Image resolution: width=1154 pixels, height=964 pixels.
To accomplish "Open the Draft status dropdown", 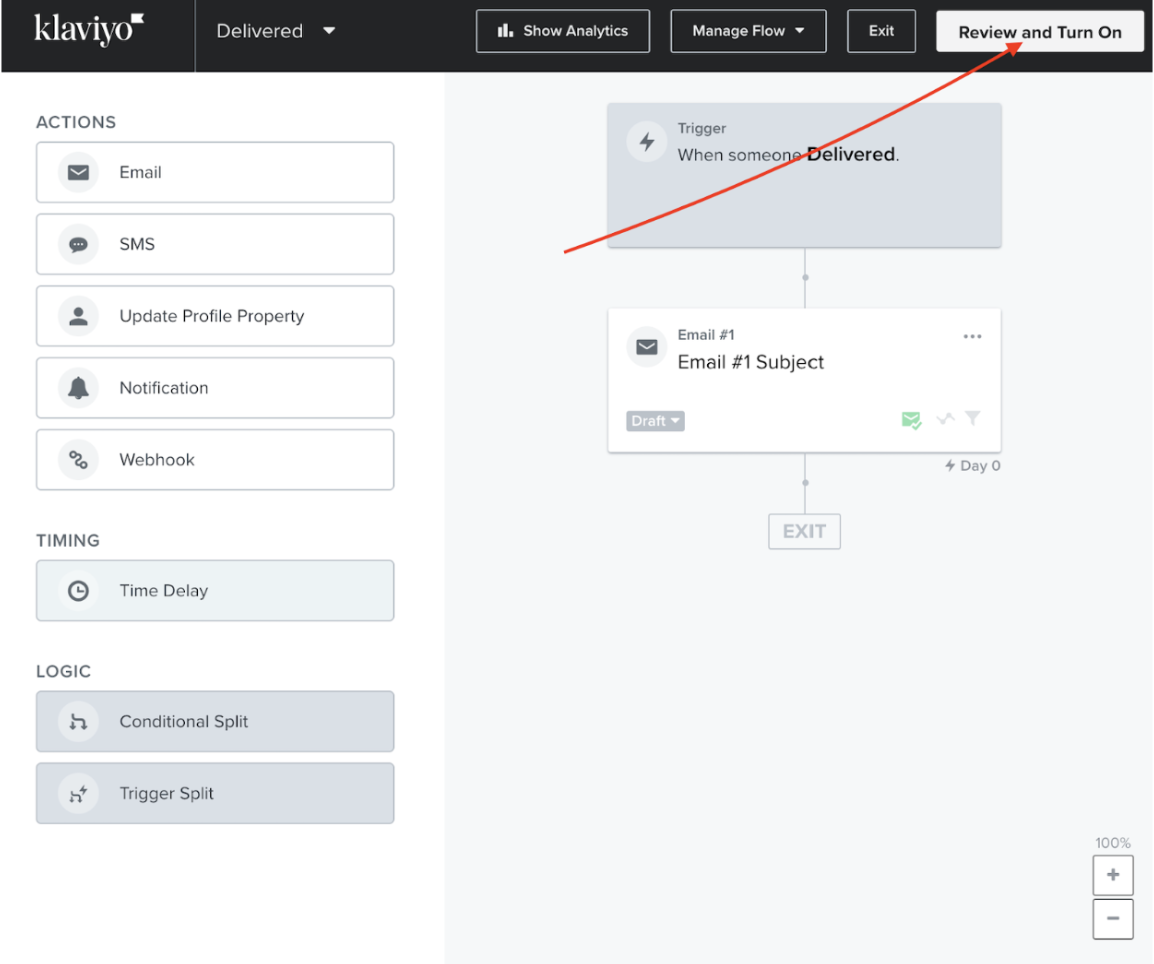I will [655, 421].
